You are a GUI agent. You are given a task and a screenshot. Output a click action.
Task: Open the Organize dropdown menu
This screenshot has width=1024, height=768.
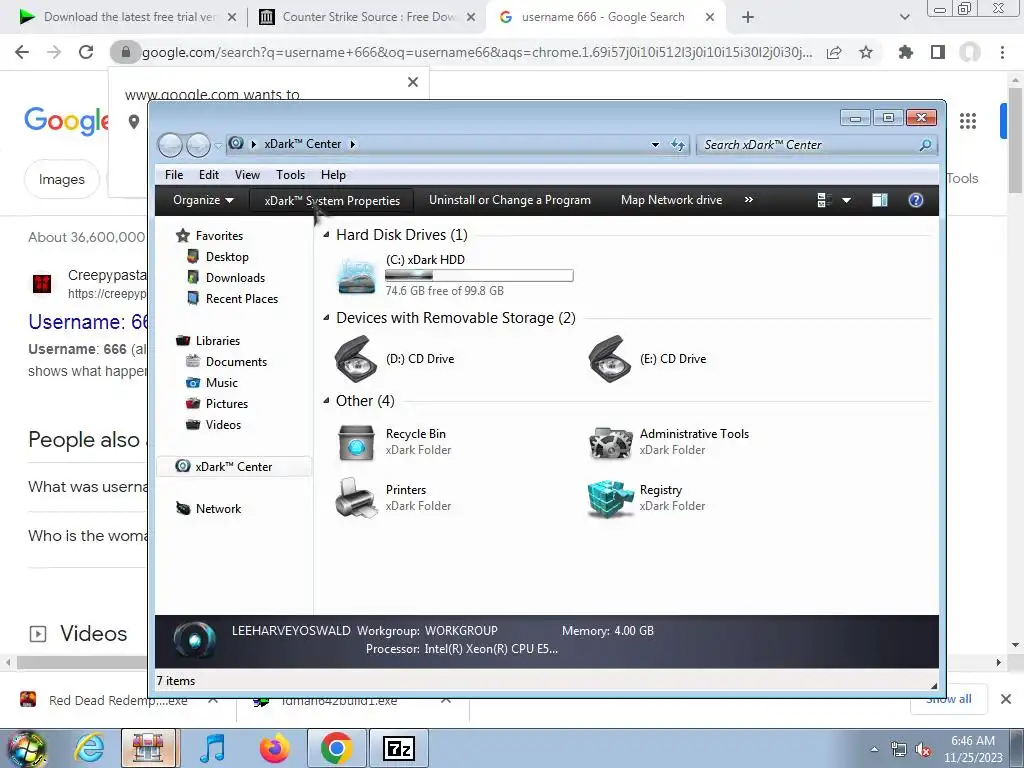pos(203,200)
